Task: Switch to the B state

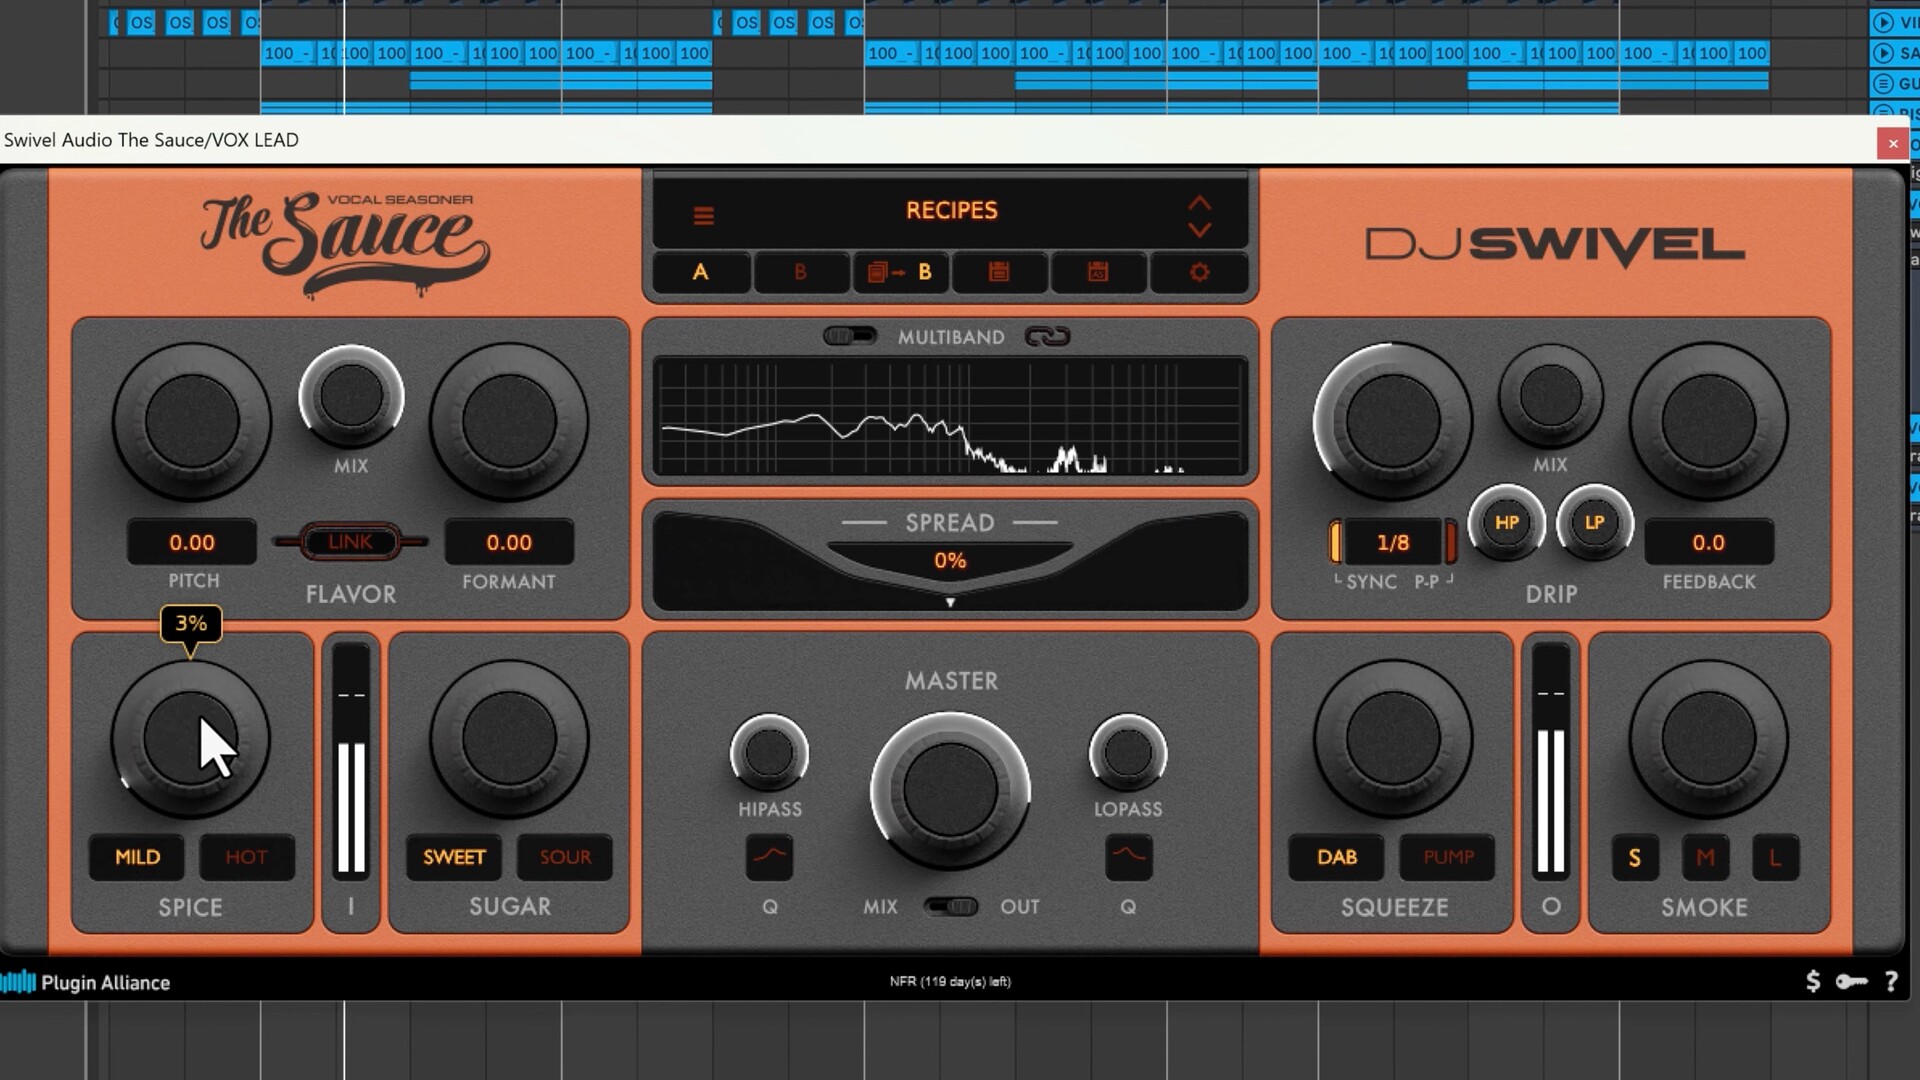Action: pos(800,272)
